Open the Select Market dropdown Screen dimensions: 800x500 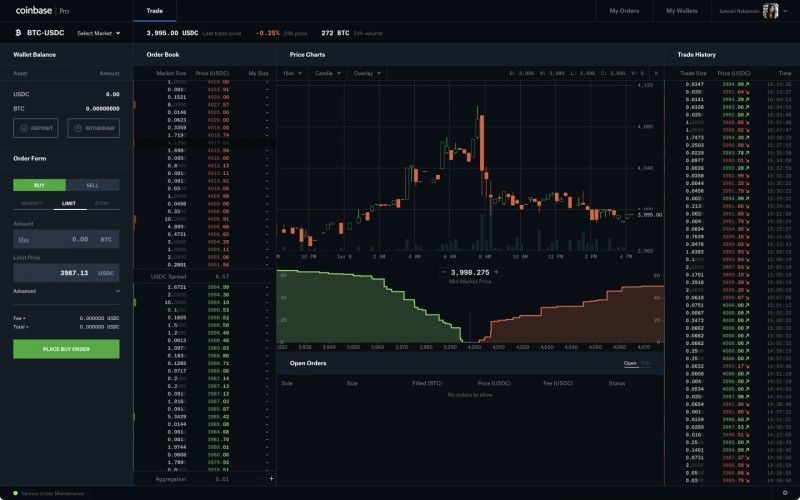point(97,33)
